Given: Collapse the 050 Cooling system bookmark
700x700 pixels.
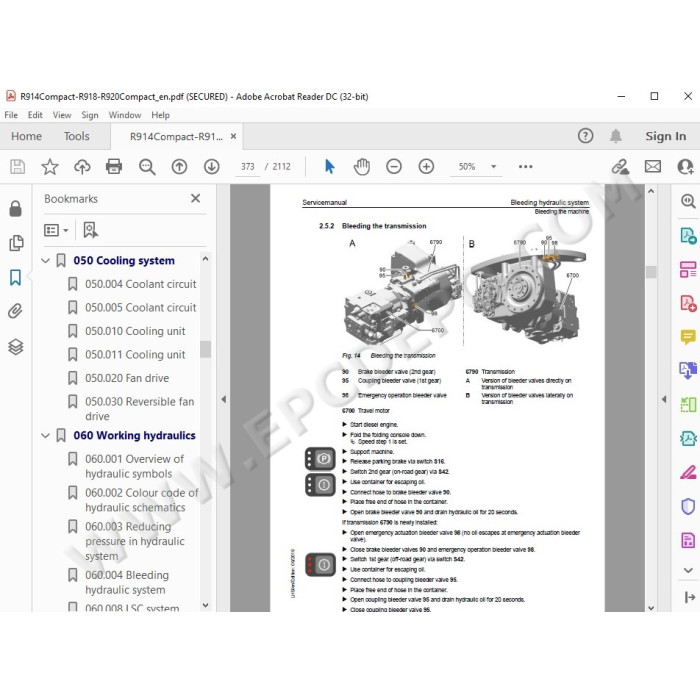Looking at the screenshot, I should [x=45, y=260].
